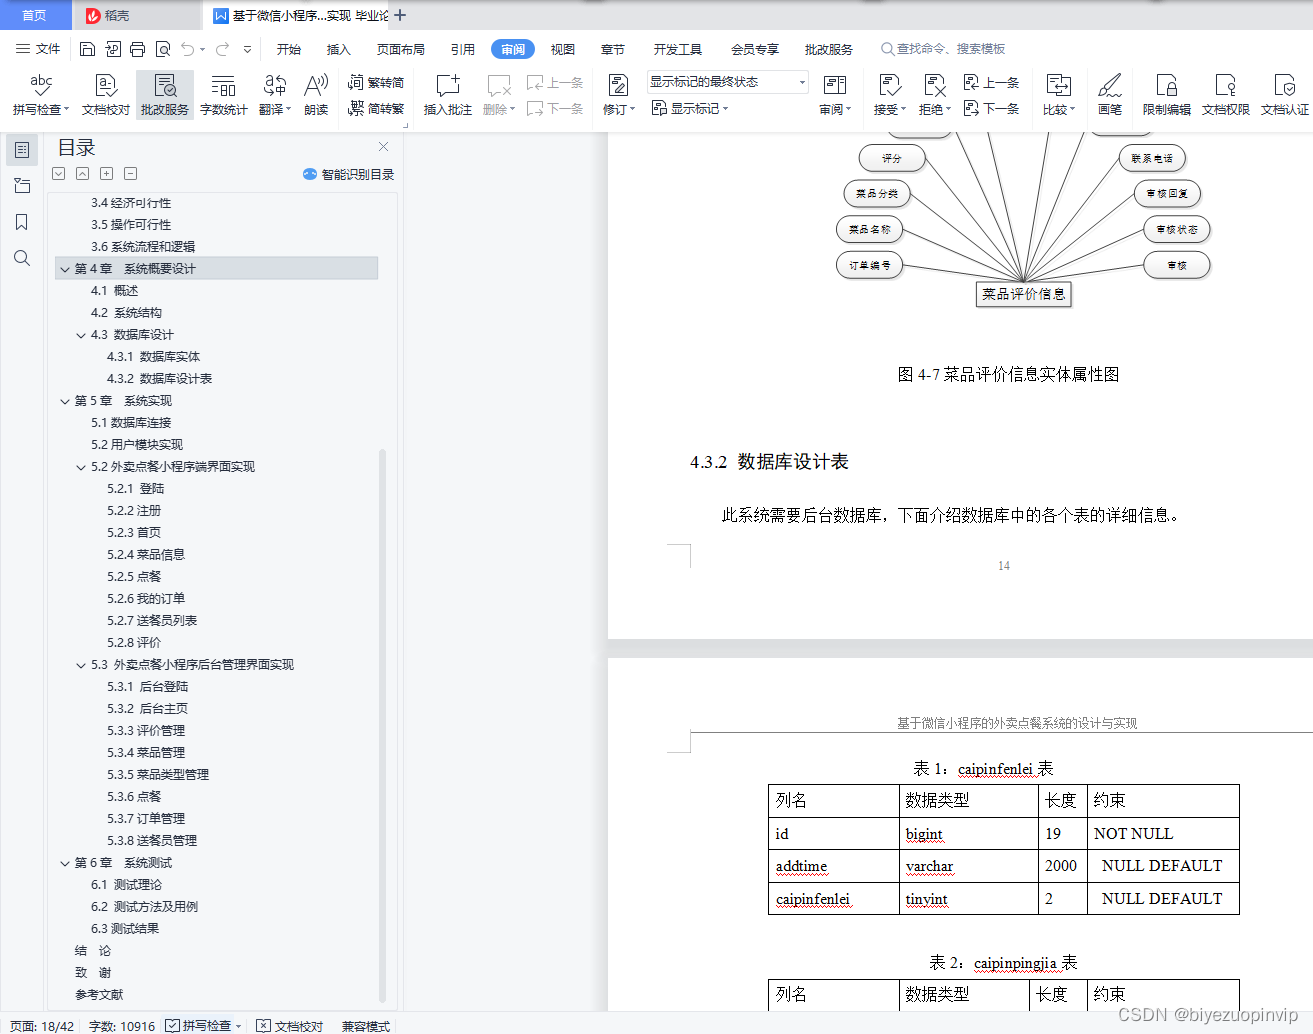Open the quick toolbar customize dropdown arrow
1313x1034 pixels.
(x=247, y=49)
